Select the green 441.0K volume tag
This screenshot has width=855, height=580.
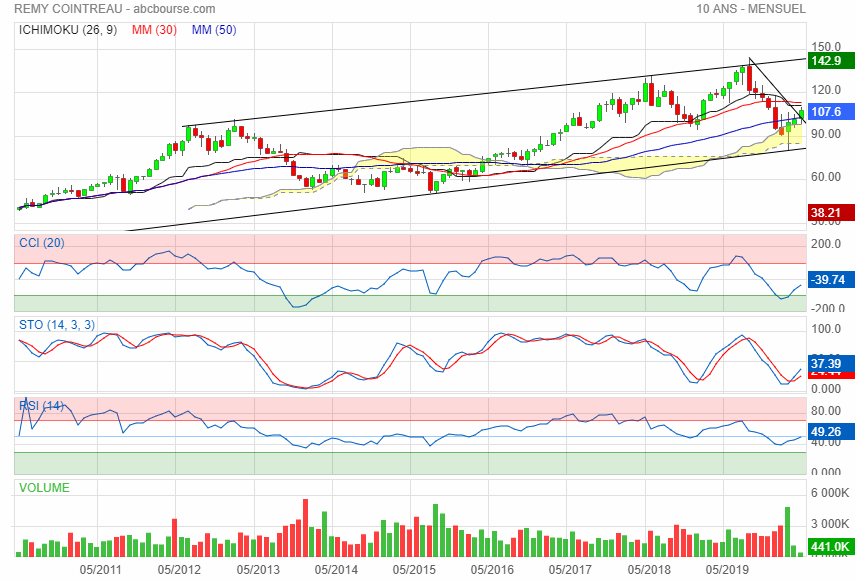(x=830, y=547)
